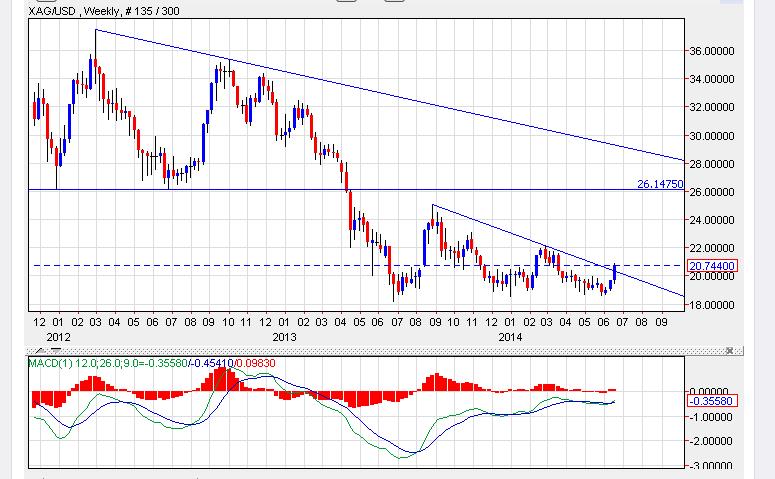Click the 36.00000 price axis label

pyautogui.click(x=714, y=50)
